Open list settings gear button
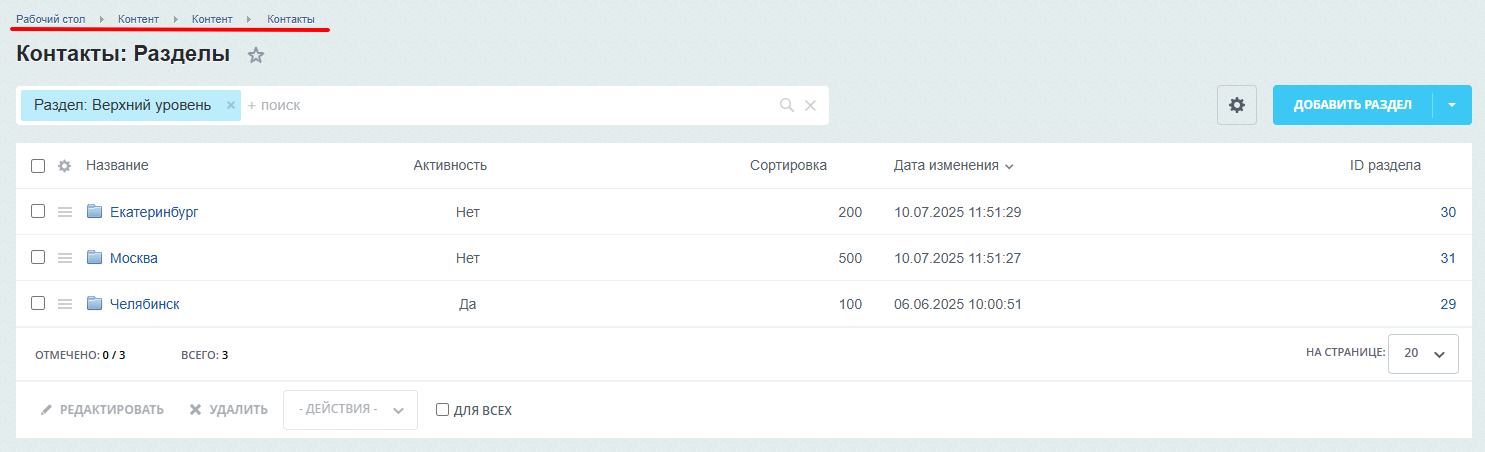Viewport: 1485px width, 452px height. click(1236, 105)
